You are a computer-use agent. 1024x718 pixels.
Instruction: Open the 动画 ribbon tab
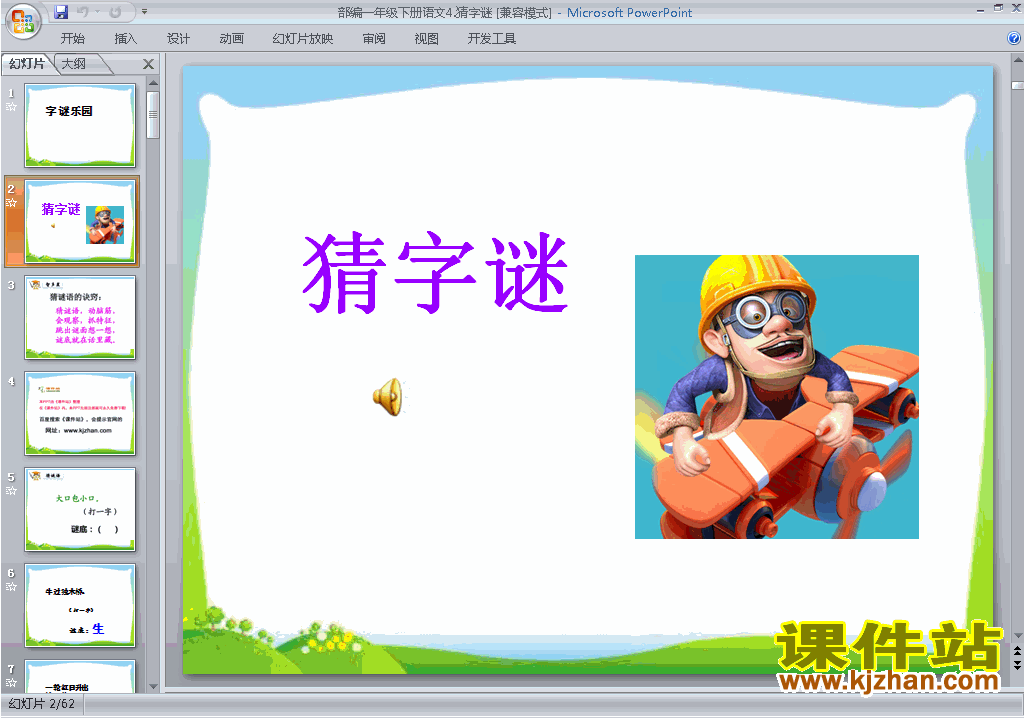point(231,39)
